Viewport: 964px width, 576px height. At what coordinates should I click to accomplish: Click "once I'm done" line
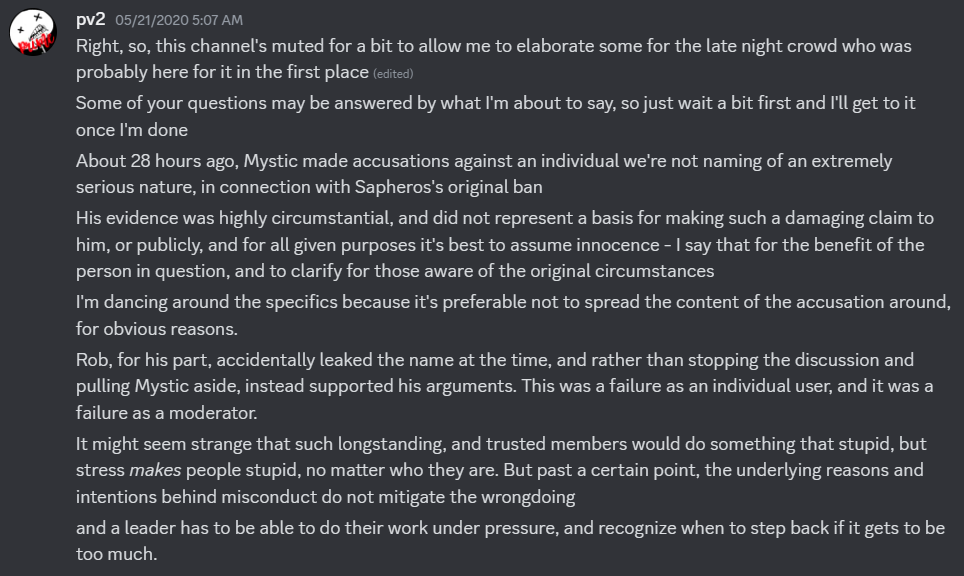(132, 130)
